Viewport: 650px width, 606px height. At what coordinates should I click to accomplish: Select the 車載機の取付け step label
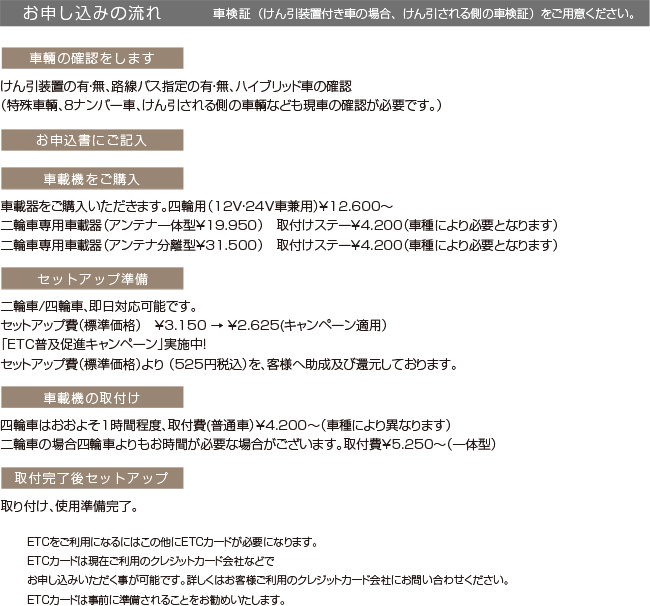coord(92,398)
